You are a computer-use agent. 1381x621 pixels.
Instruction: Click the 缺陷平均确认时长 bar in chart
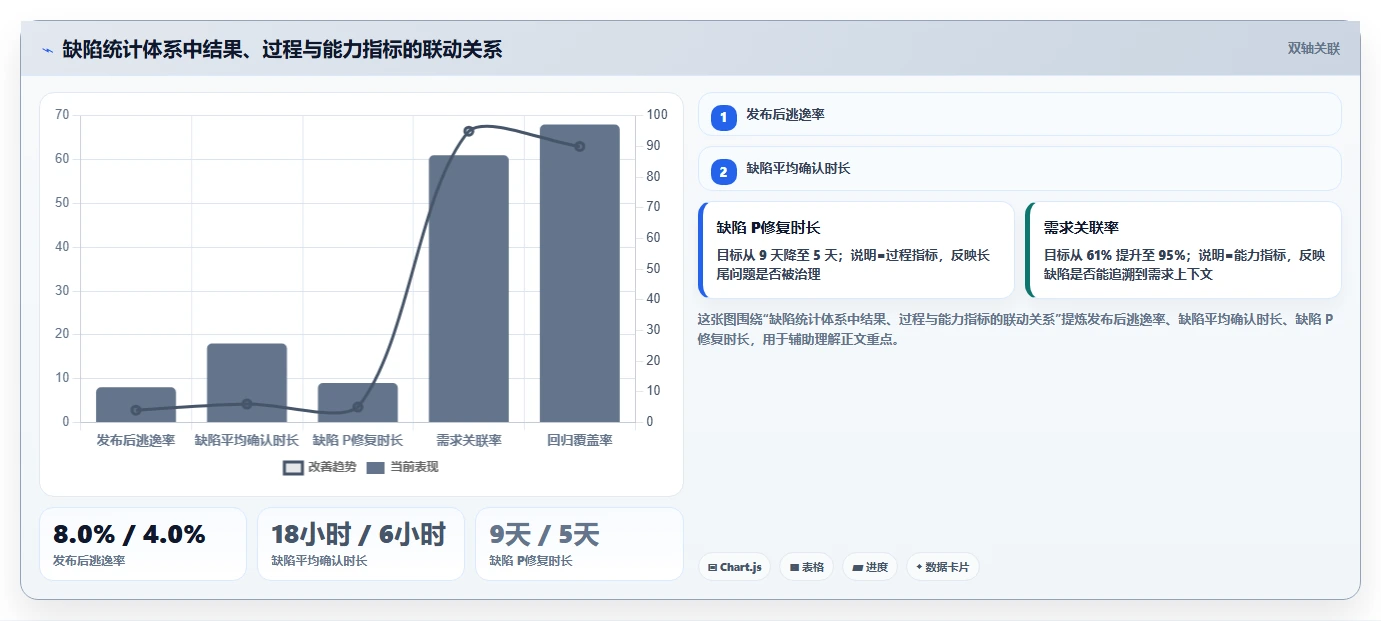pyautogui.click(x=247, y=383)
